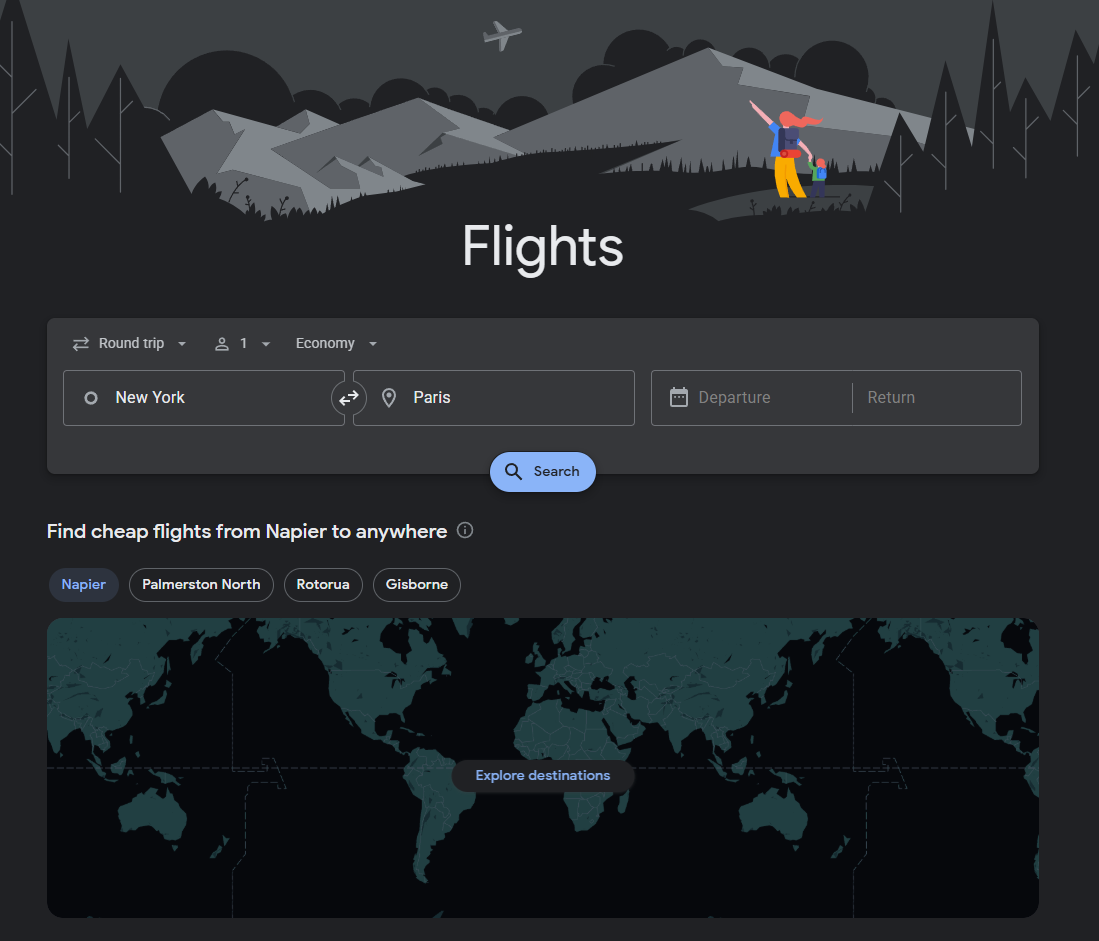The height and width of the screenshot is (941, 1099).
Task: Click the search magnifier icon in Search button
Action: 514,471
